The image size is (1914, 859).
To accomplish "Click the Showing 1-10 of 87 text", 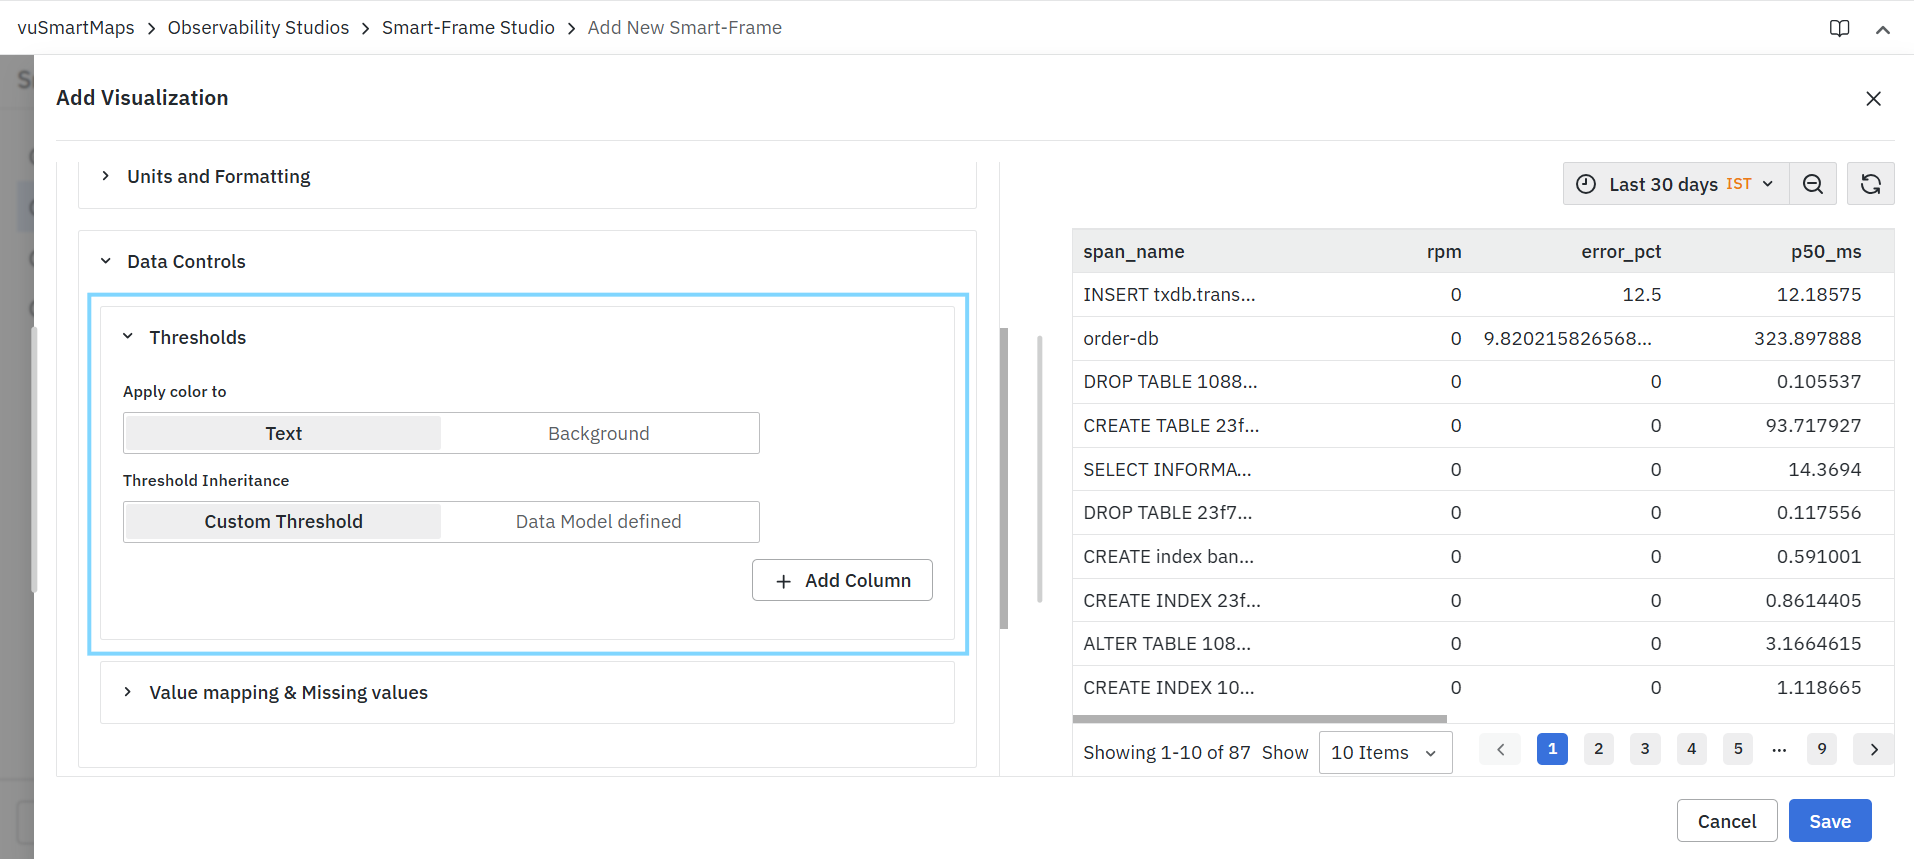I will coord(1167,752).
